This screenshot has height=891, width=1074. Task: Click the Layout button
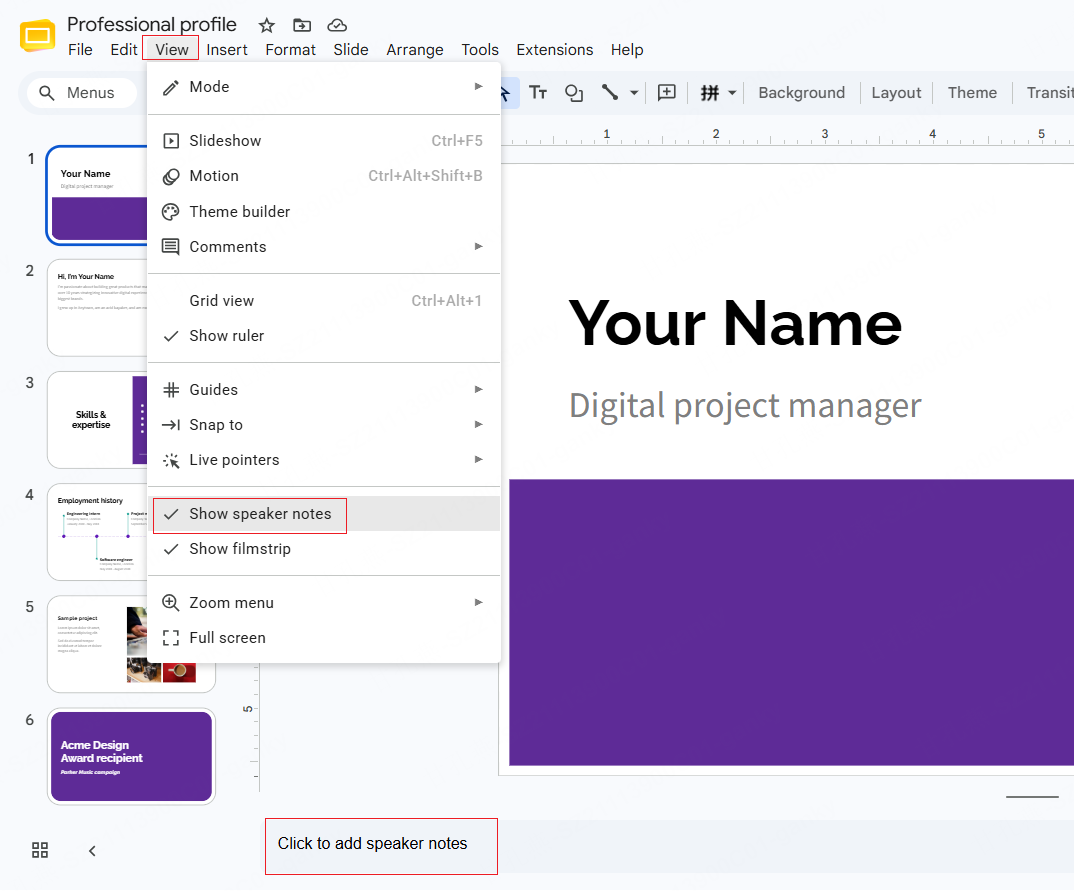(896, 92)
